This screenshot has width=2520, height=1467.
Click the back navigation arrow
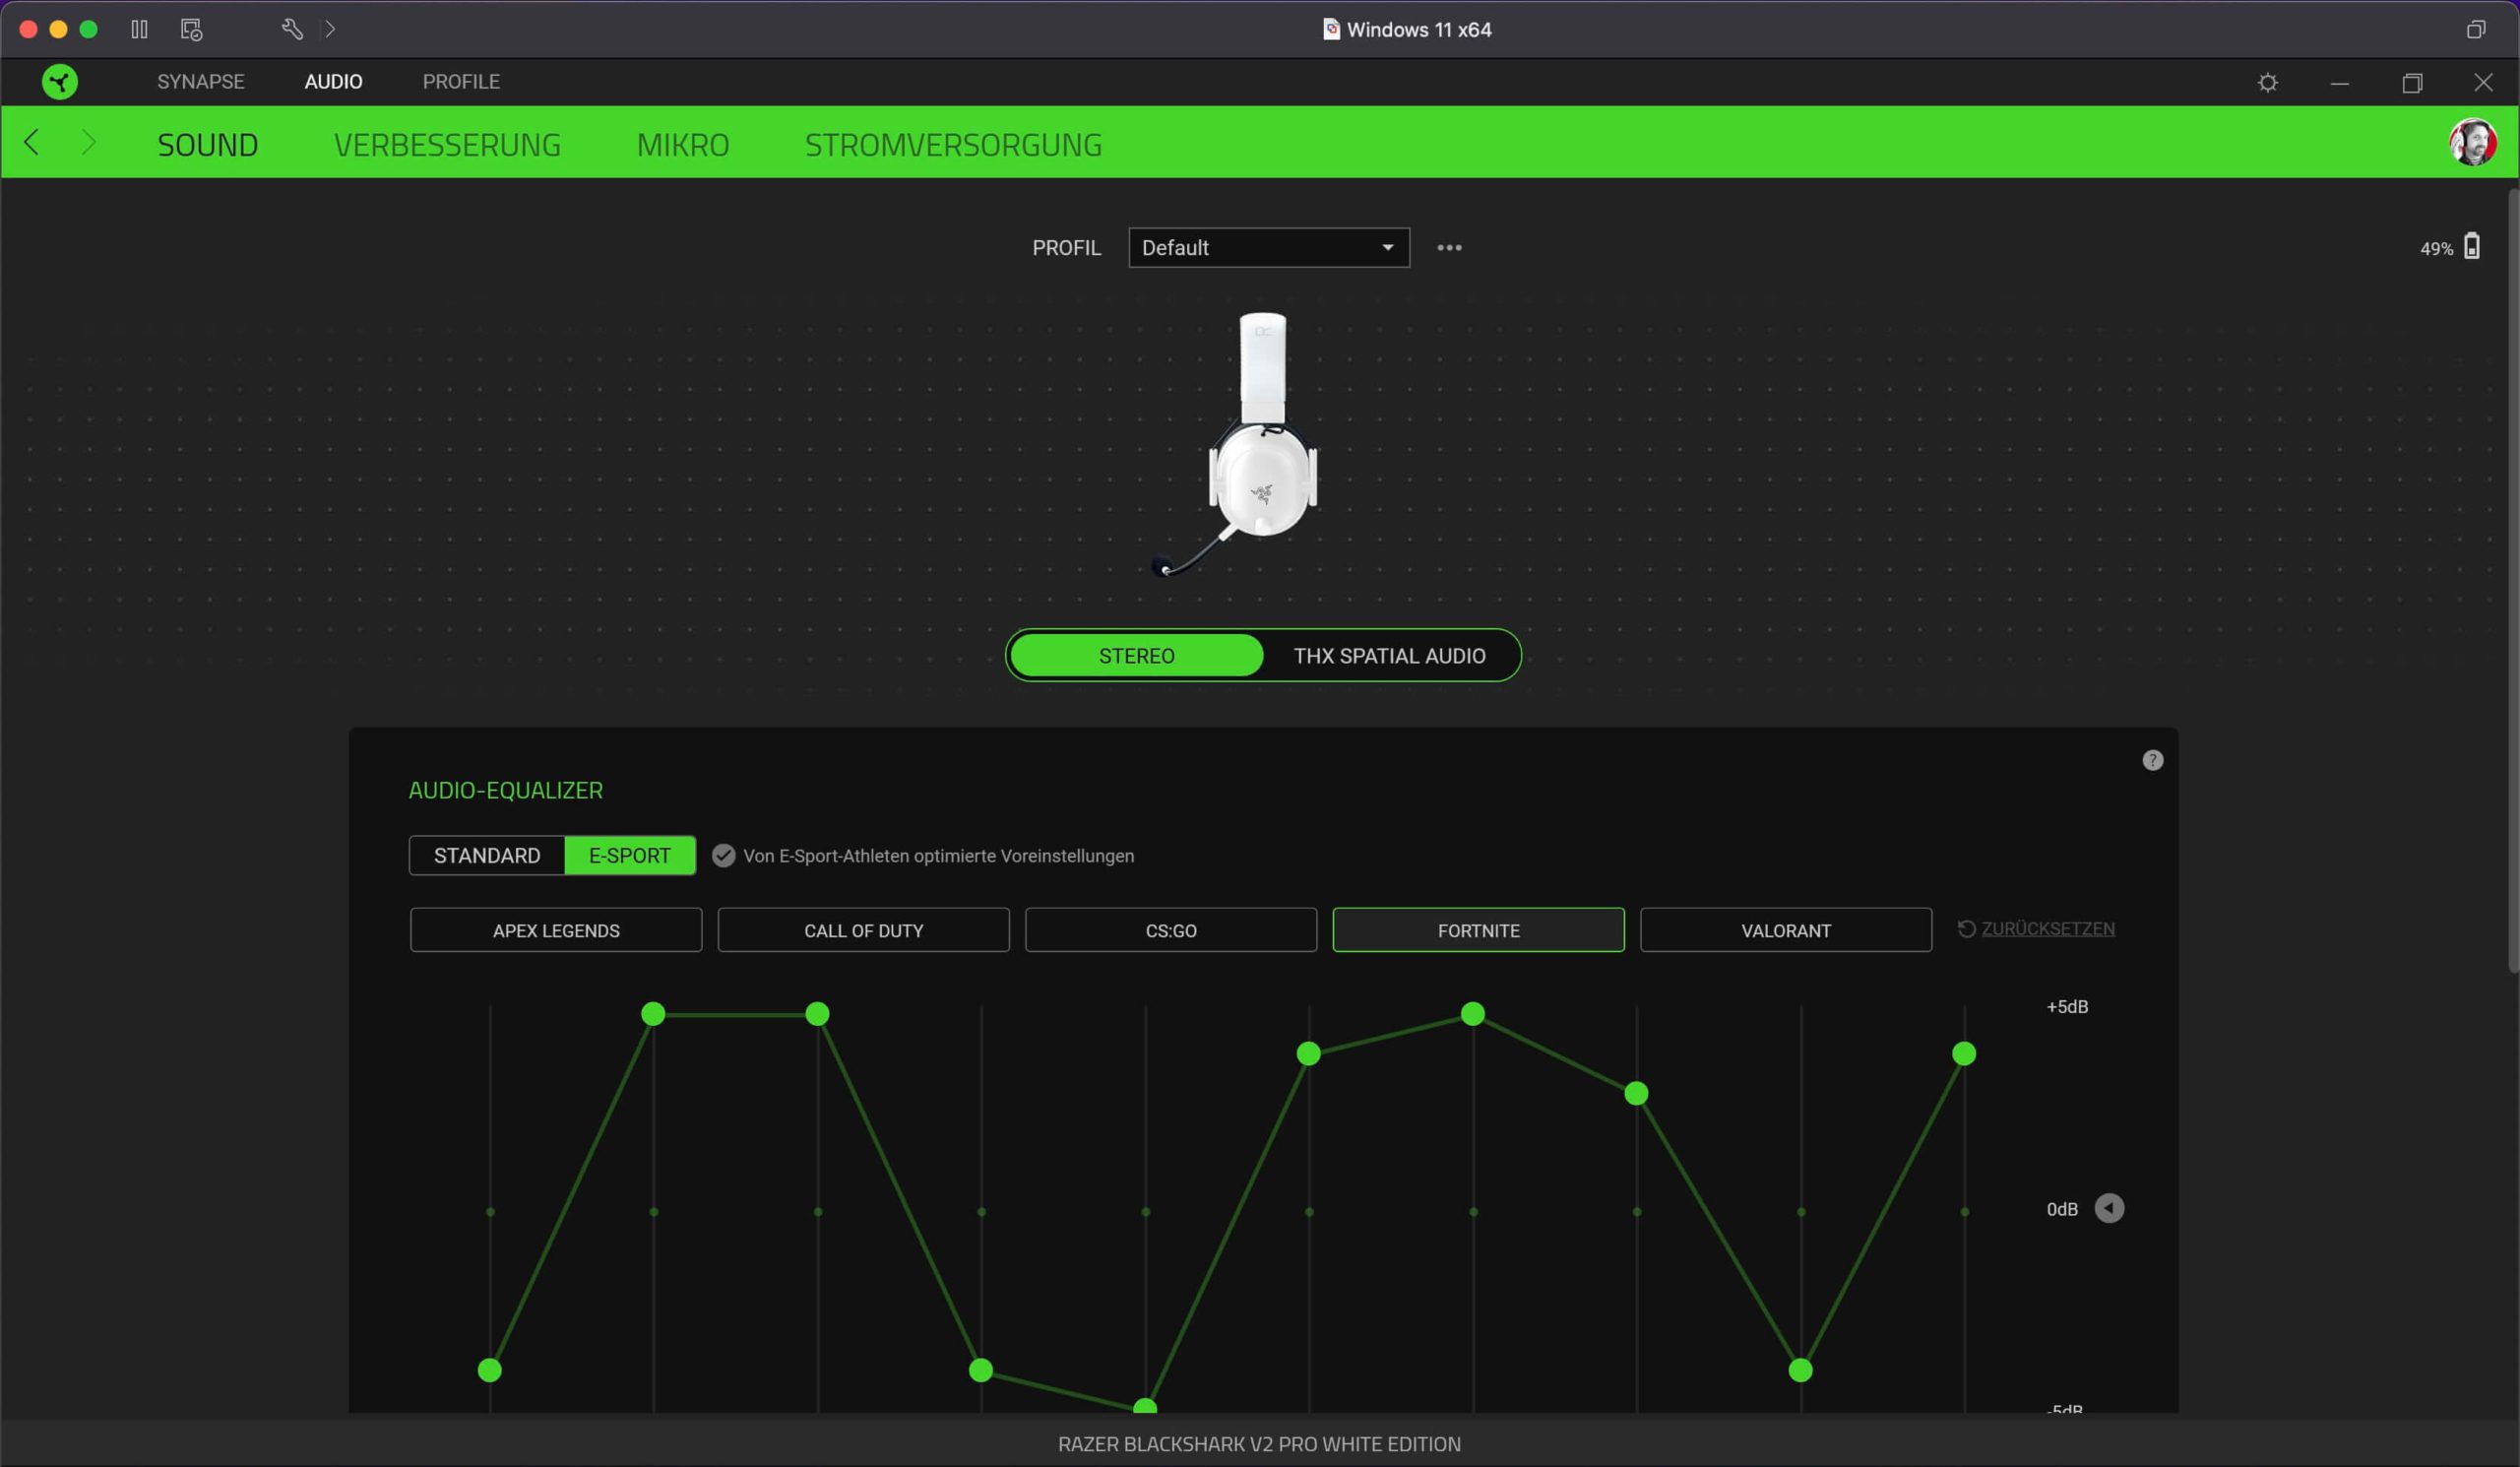(32, 143)
